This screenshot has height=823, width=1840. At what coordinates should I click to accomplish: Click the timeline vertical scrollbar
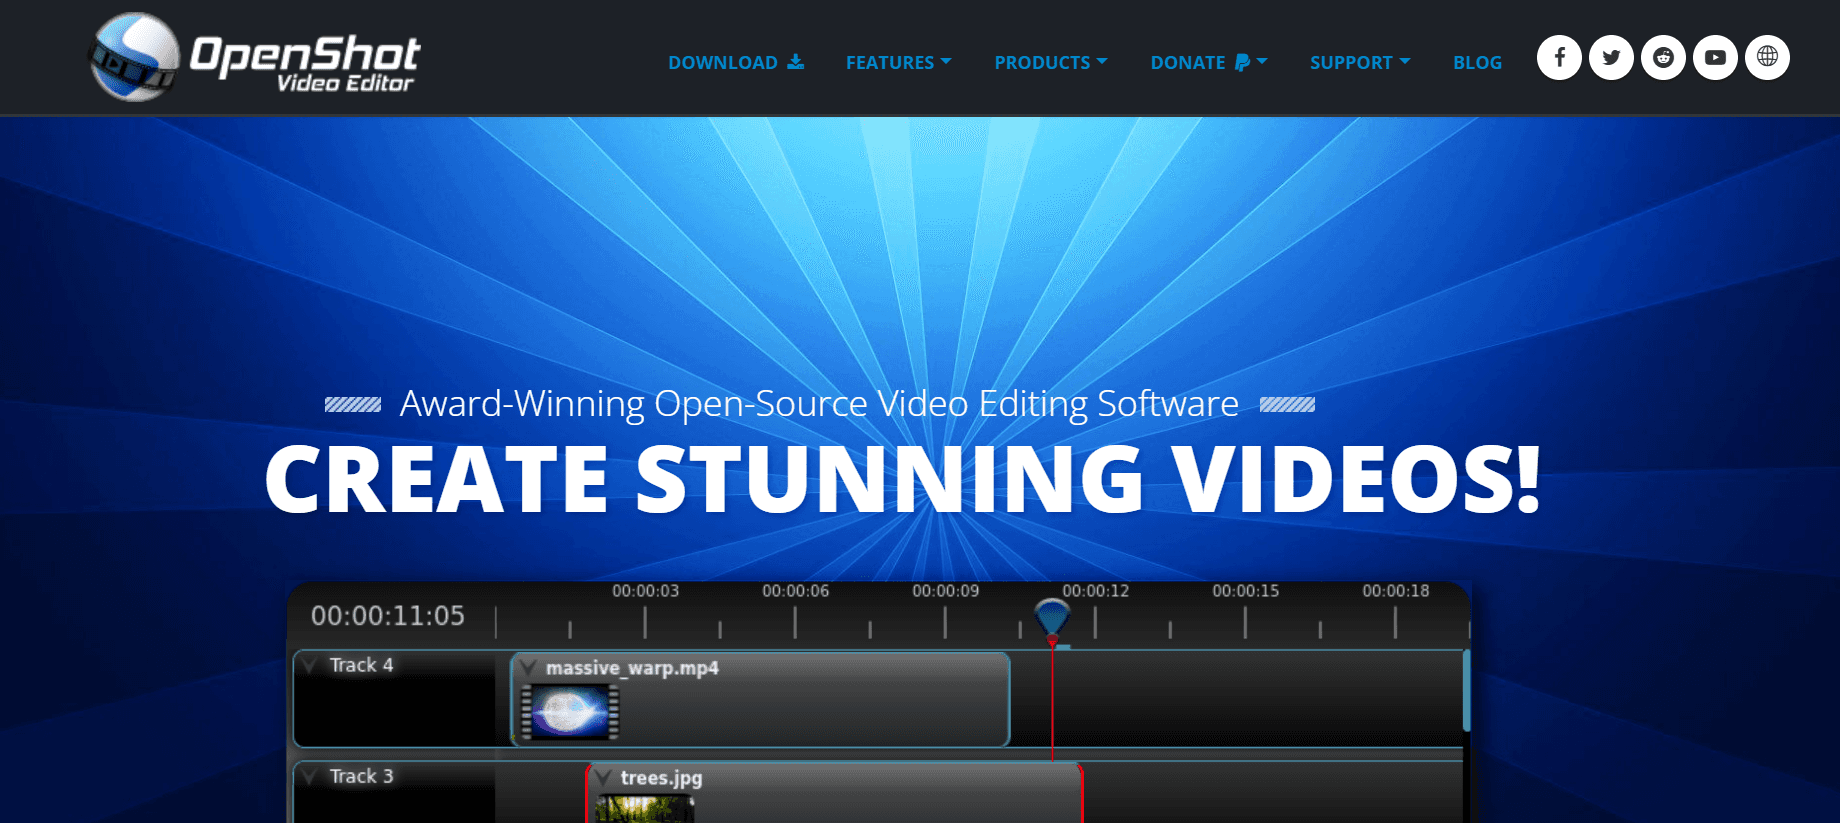1466,691
